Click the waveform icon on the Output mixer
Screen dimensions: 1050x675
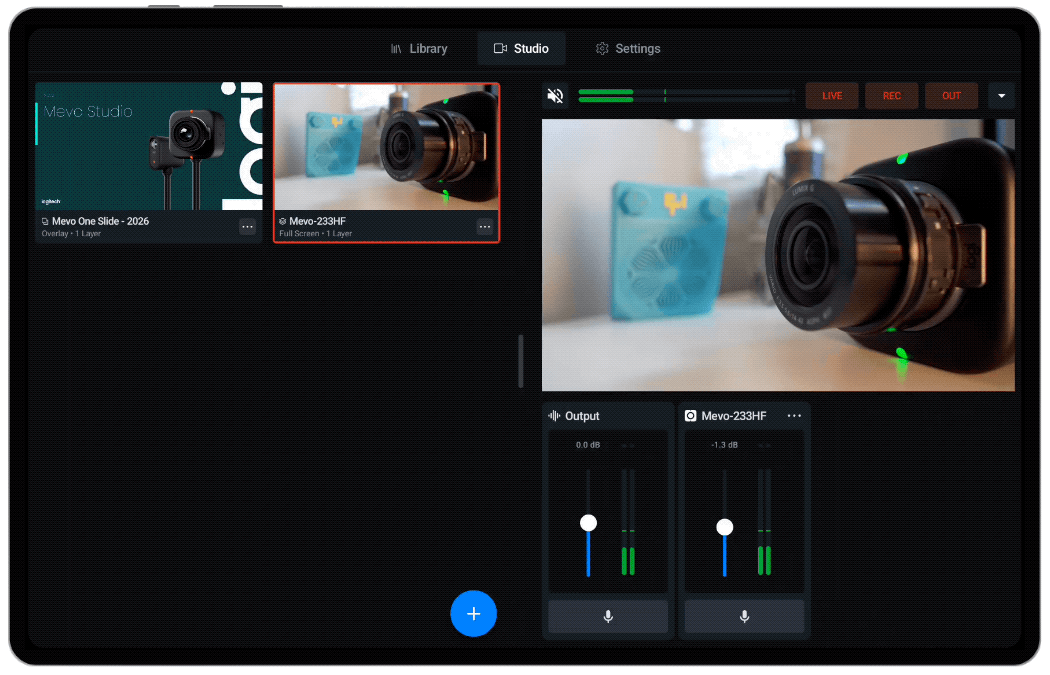tap(556, 415)
